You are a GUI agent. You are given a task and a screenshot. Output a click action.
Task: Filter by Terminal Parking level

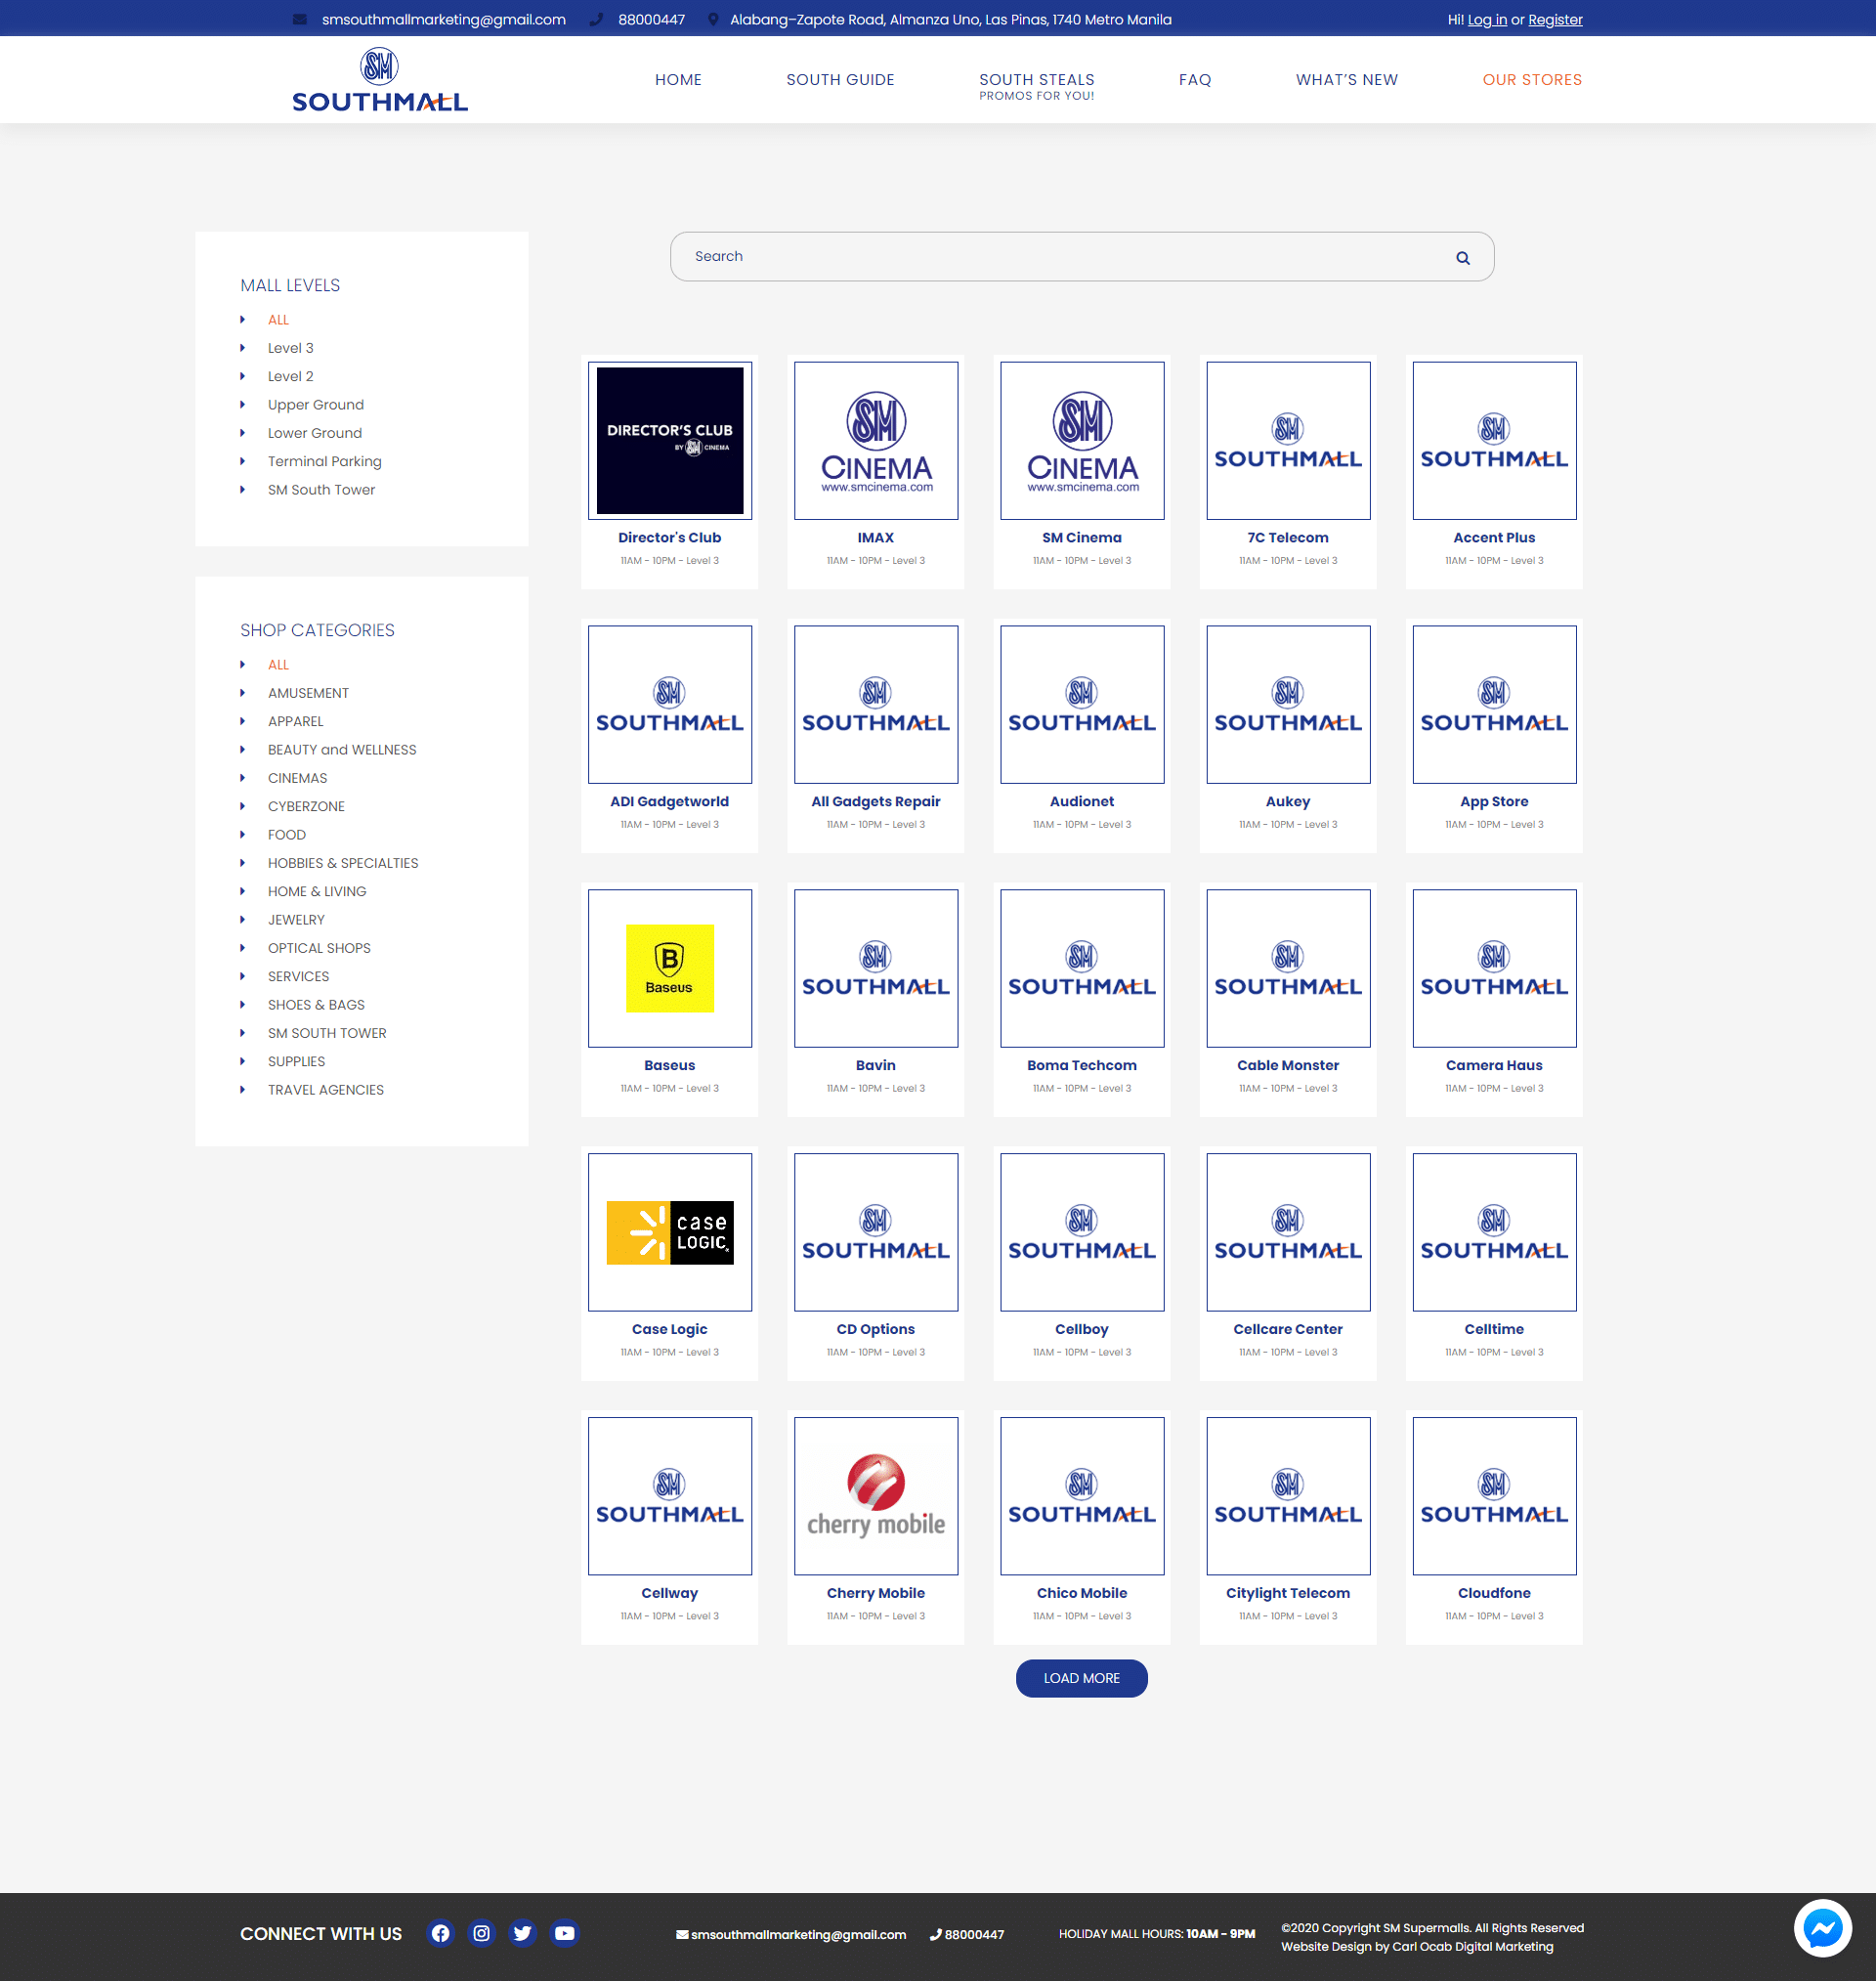324,461
